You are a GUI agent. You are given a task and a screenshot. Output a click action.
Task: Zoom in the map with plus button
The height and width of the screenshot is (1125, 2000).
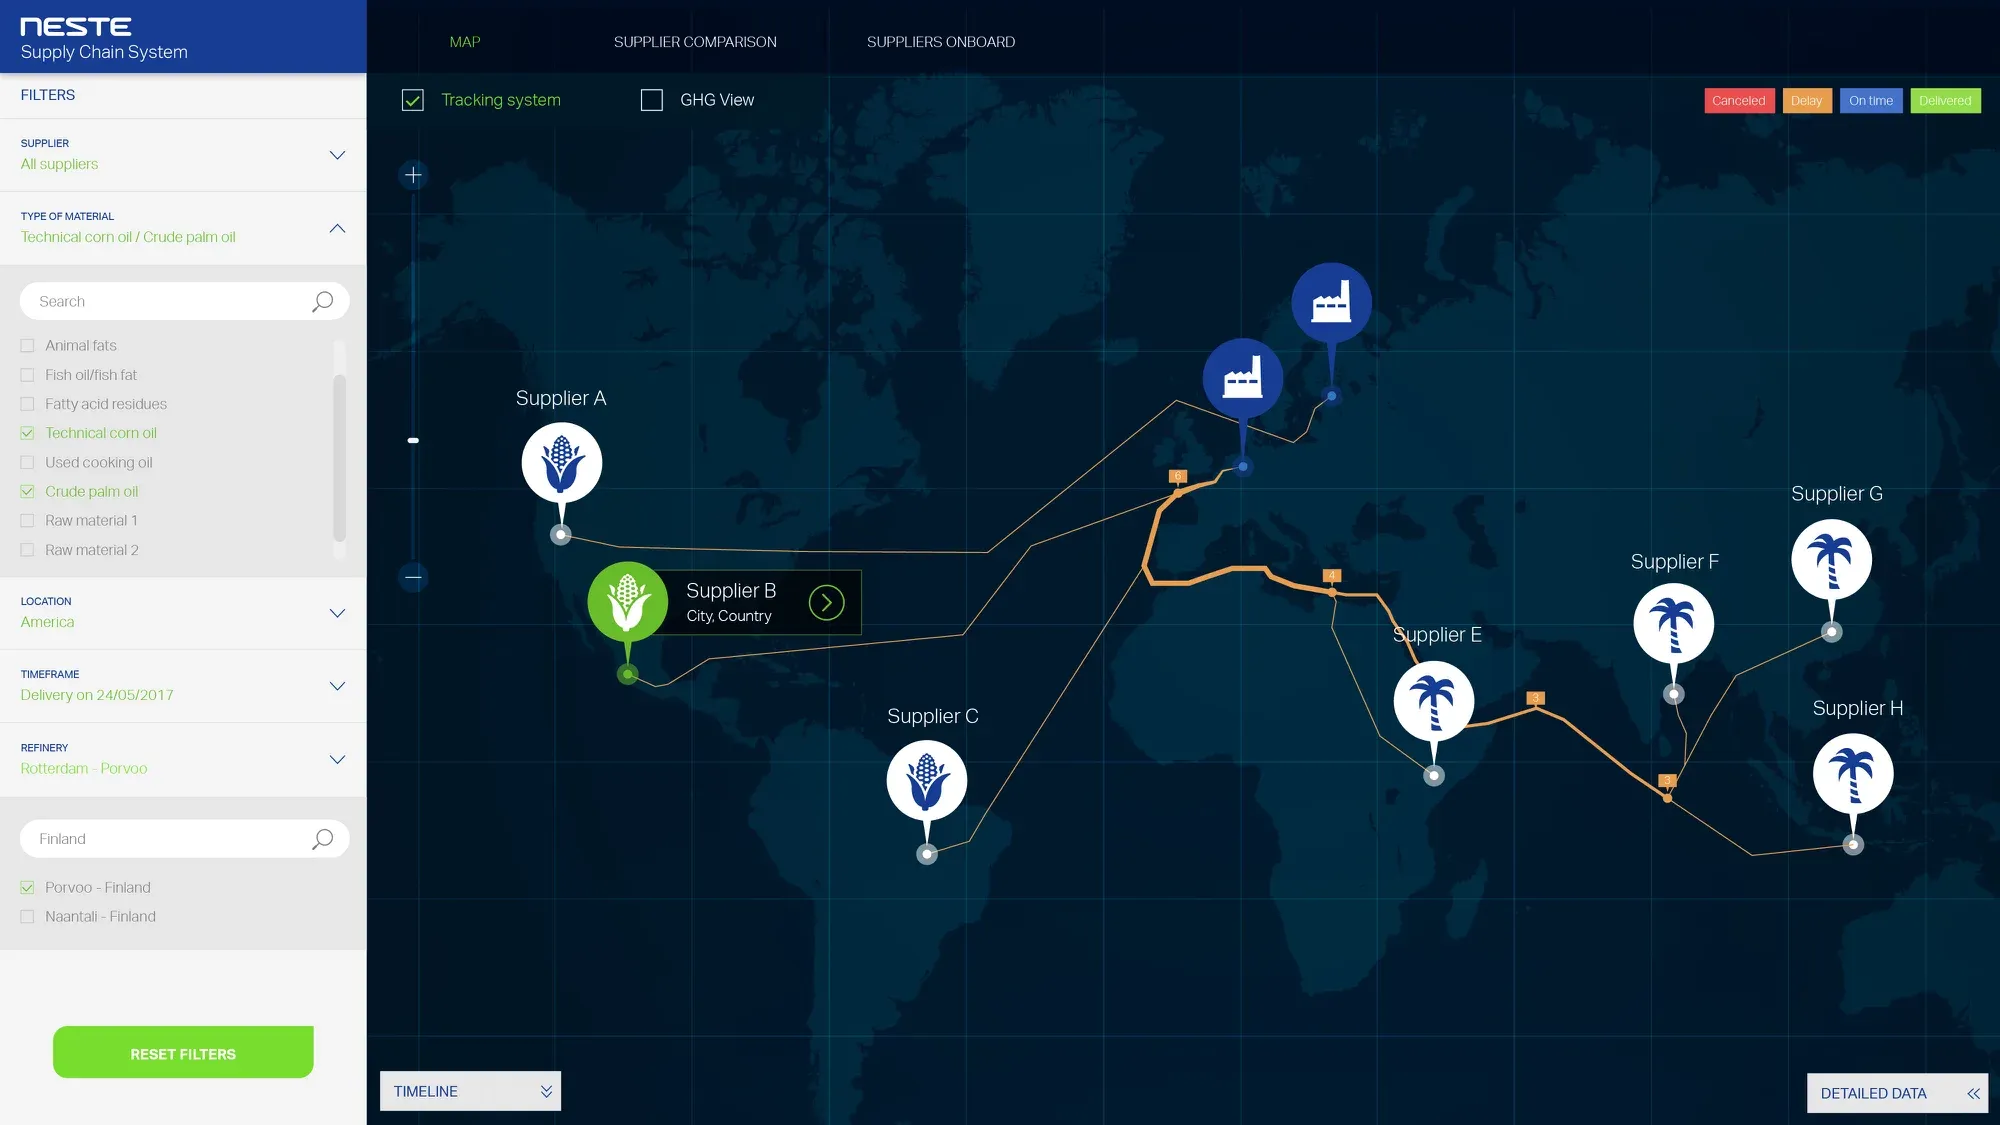(x=413, y=175)
